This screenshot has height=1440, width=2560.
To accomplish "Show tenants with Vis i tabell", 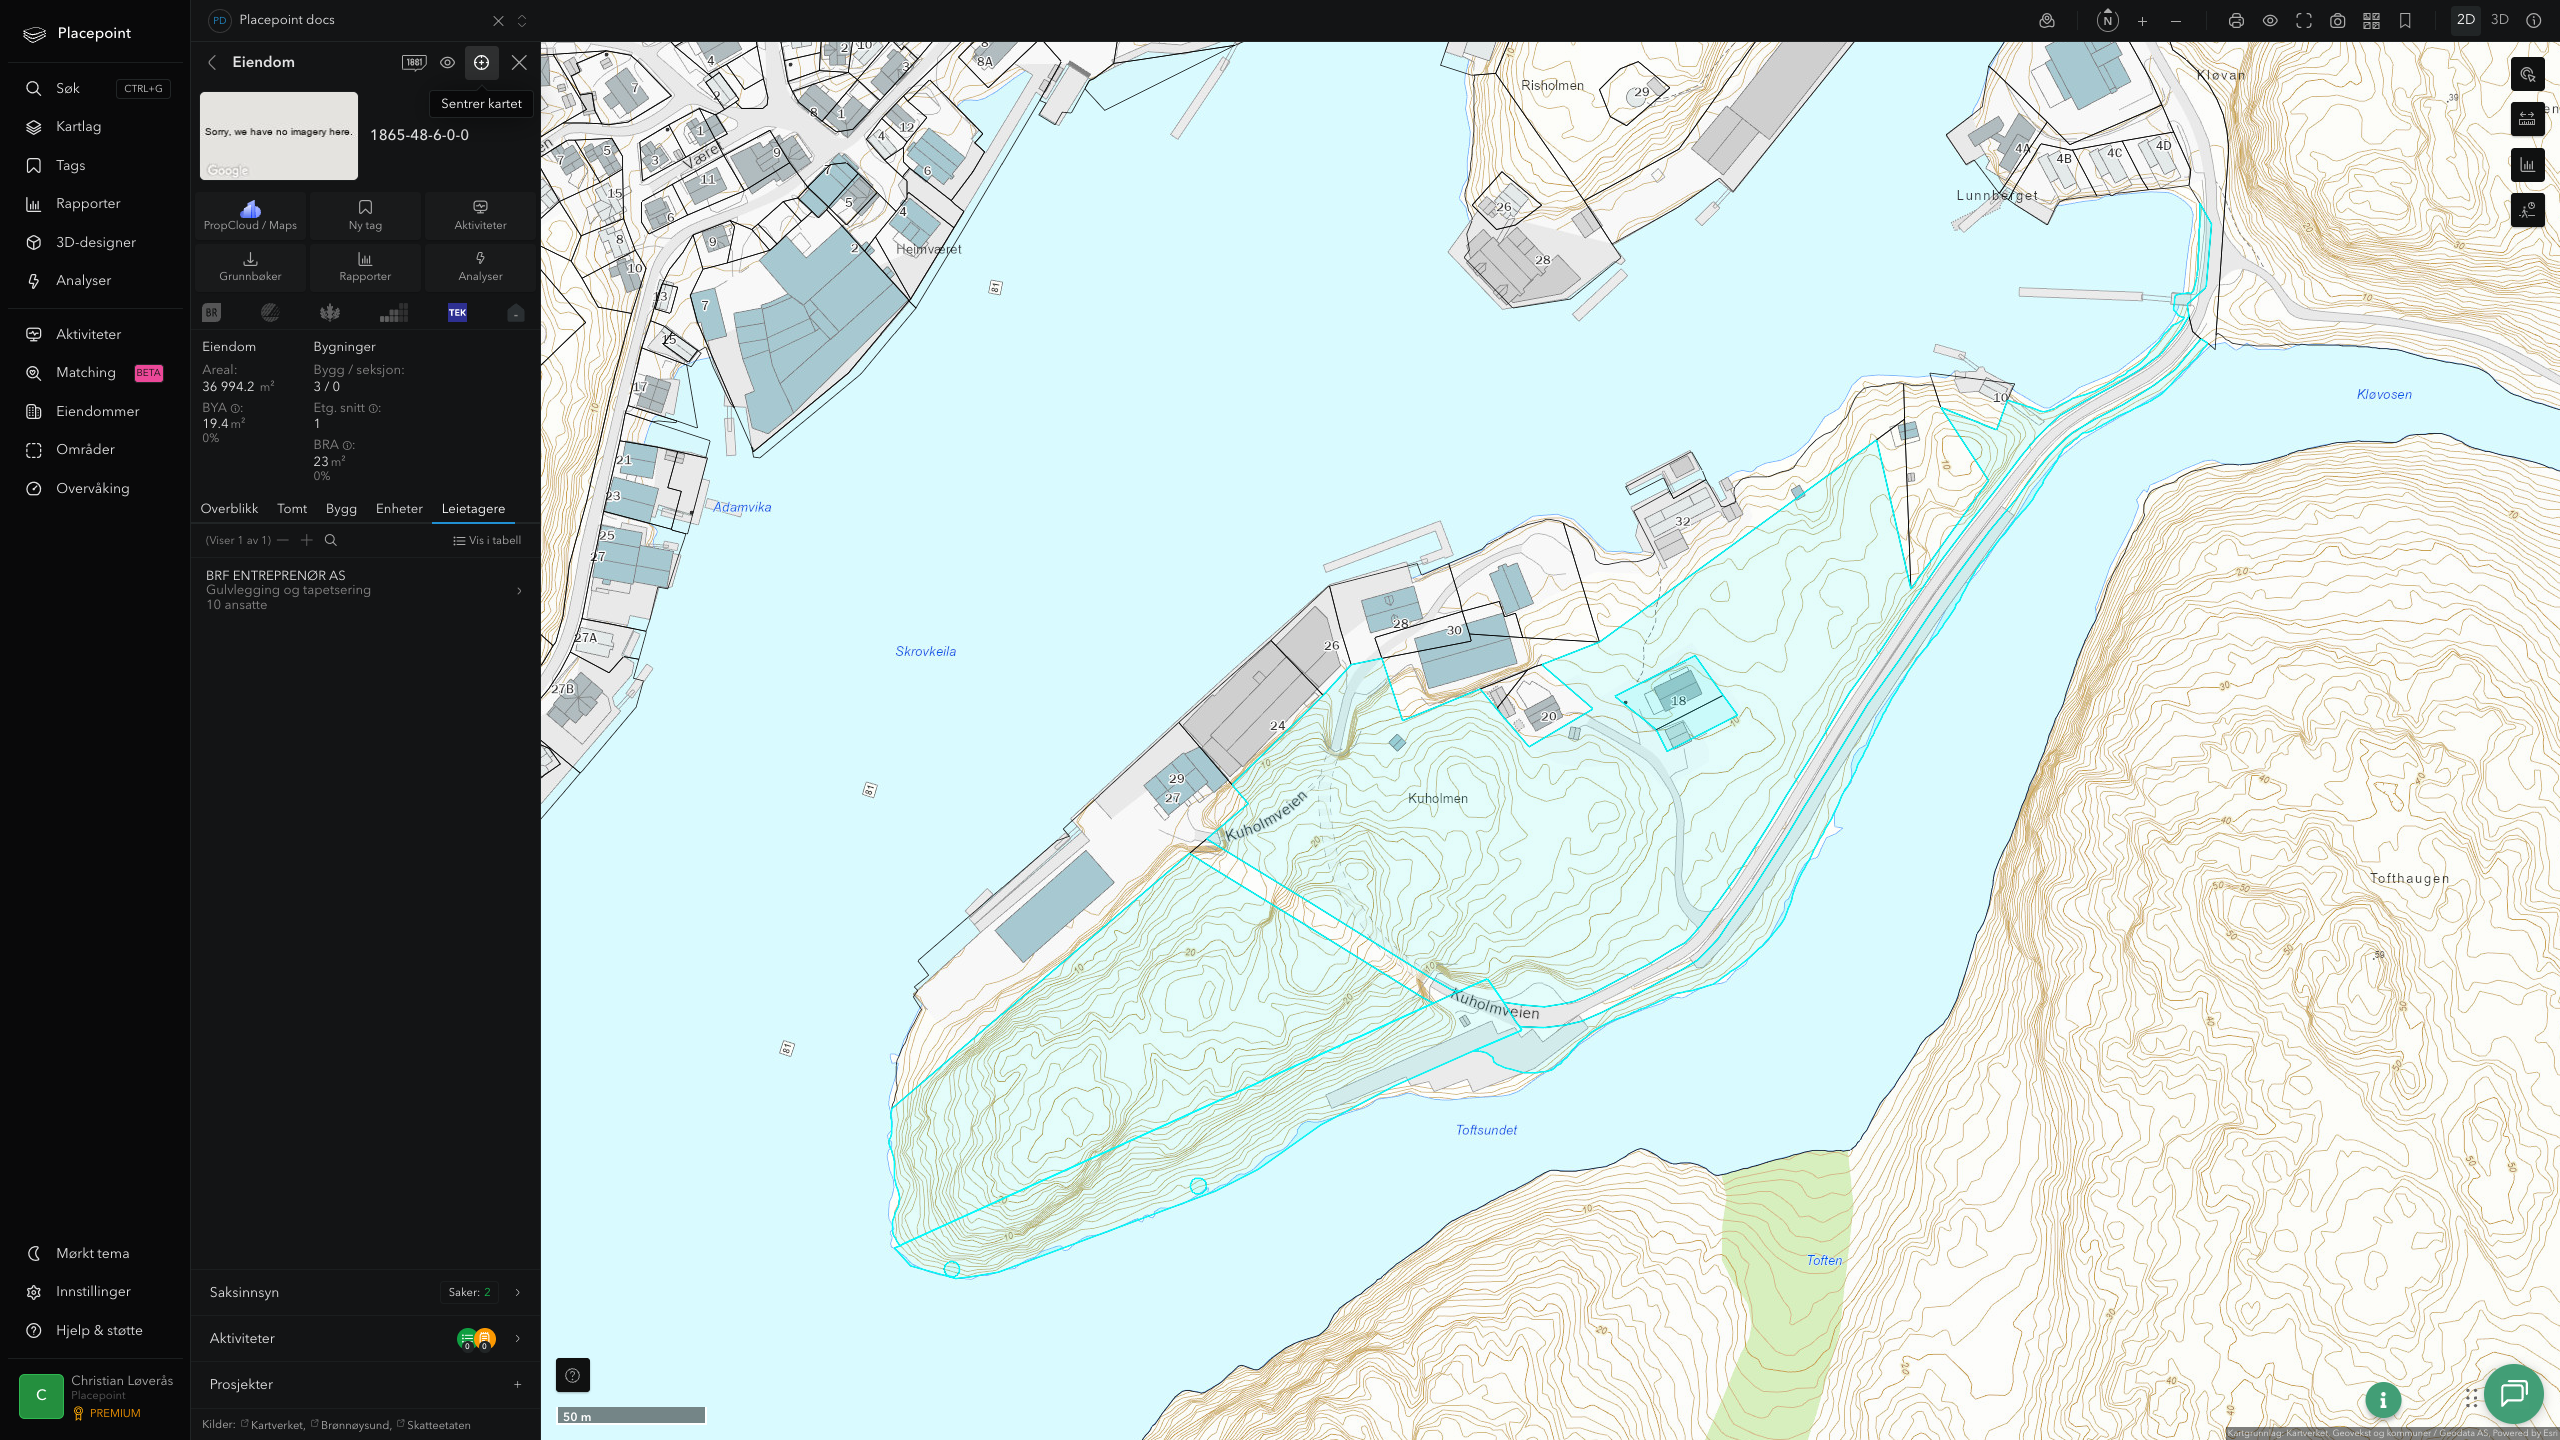I will (487, 540).
